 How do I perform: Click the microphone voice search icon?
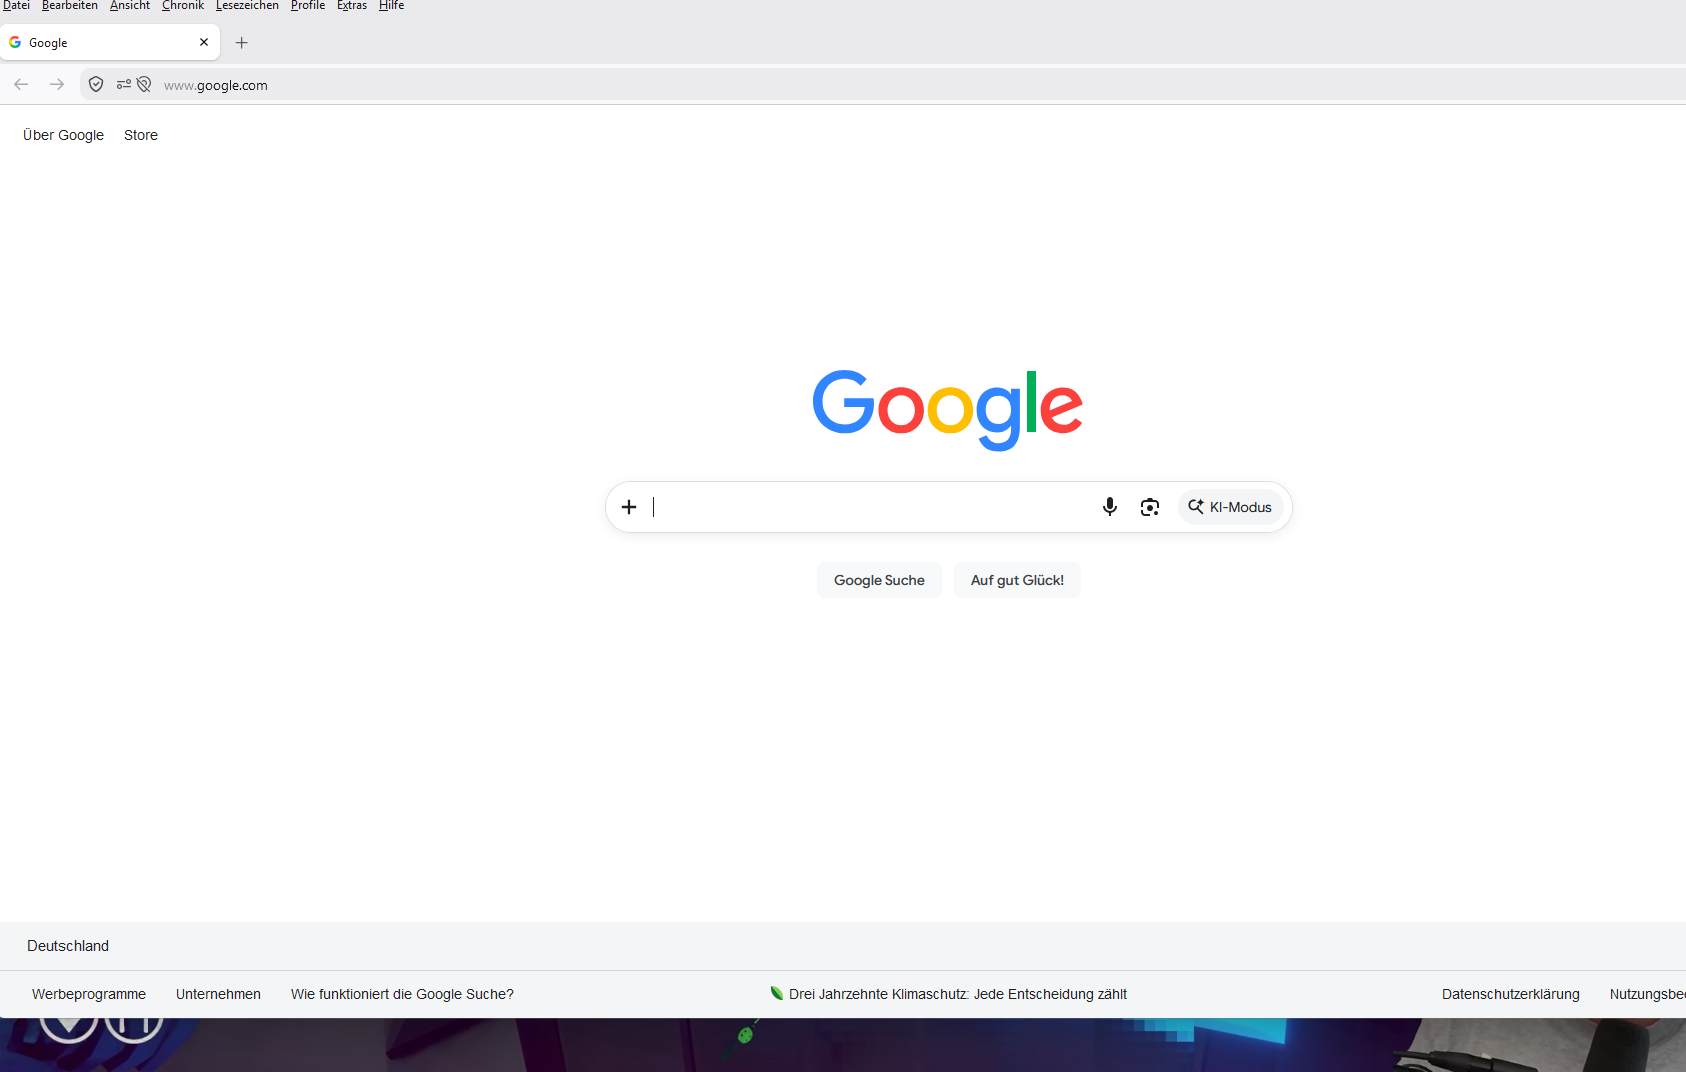point(1109,507)
